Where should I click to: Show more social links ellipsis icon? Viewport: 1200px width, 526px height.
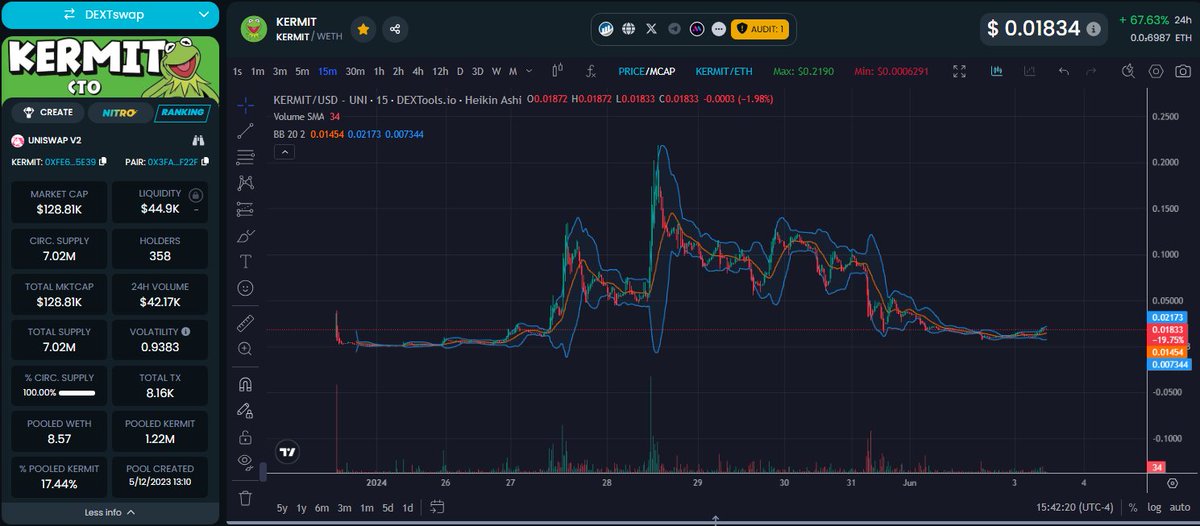tap(719, 30)
